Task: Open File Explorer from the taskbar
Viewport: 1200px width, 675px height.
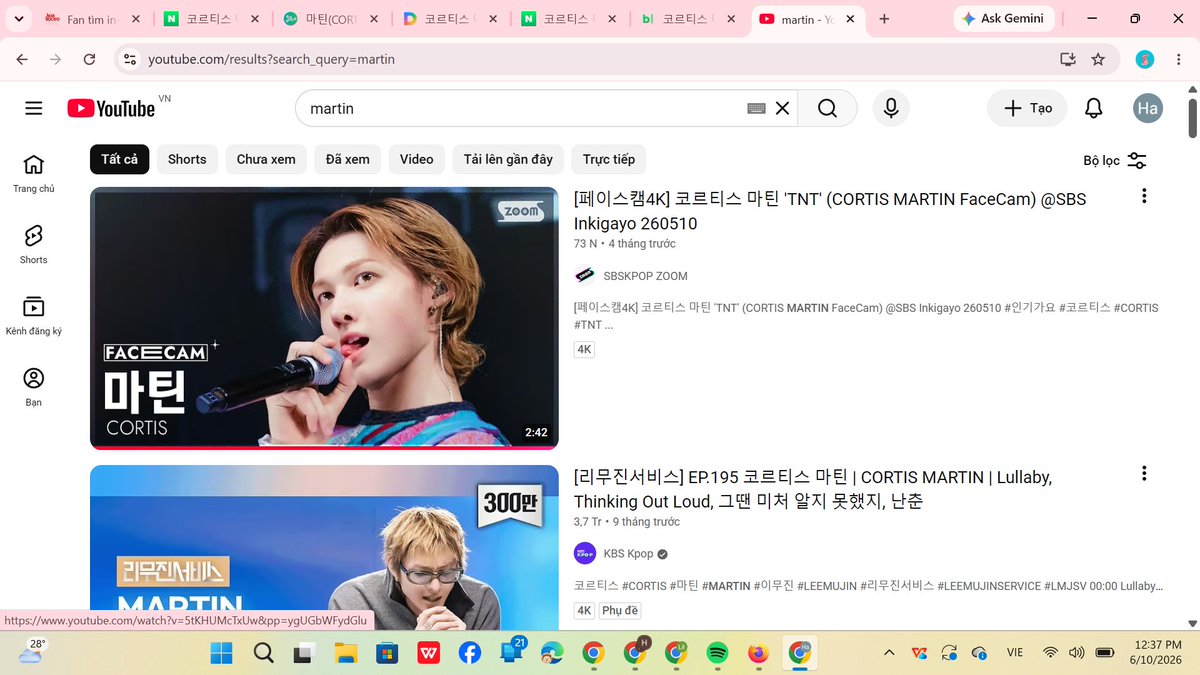Action: pos(345,653)
